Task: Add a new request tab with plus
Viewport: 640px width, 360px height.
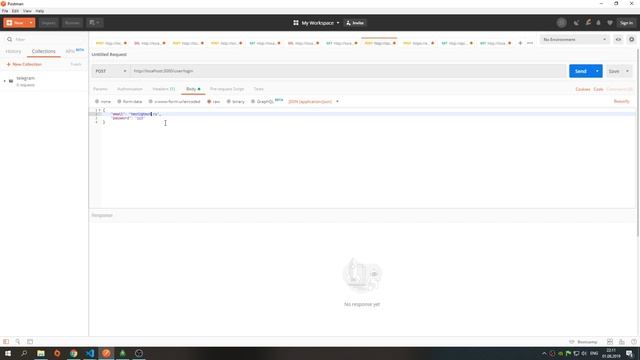Action: (x=520, y=43)
